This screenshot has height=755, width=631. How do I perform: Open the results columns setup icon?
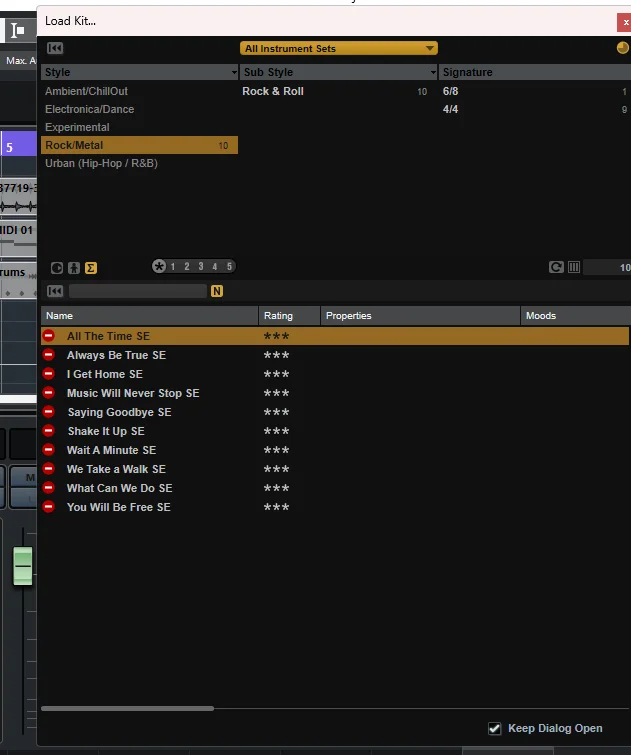(574, 267)
